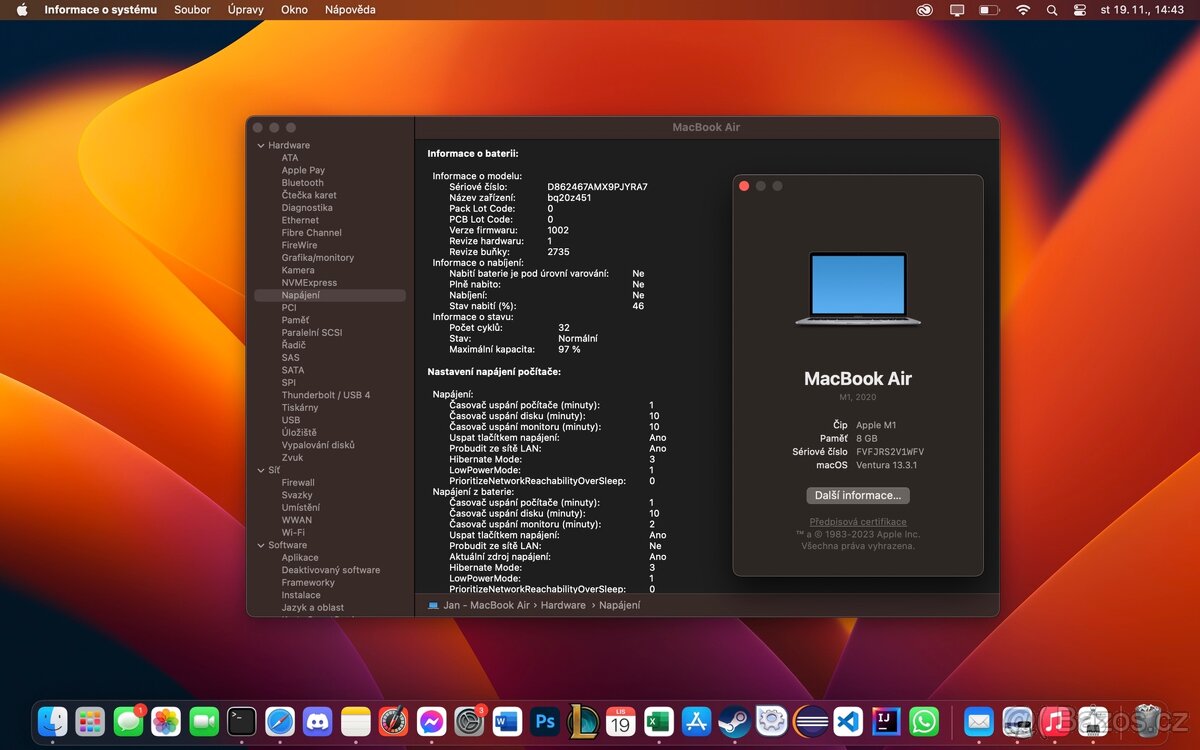Image resolution: width=1200 pixels, height=750 pixels.
Task: Open the Terminal app
Action: pos(241,720)
